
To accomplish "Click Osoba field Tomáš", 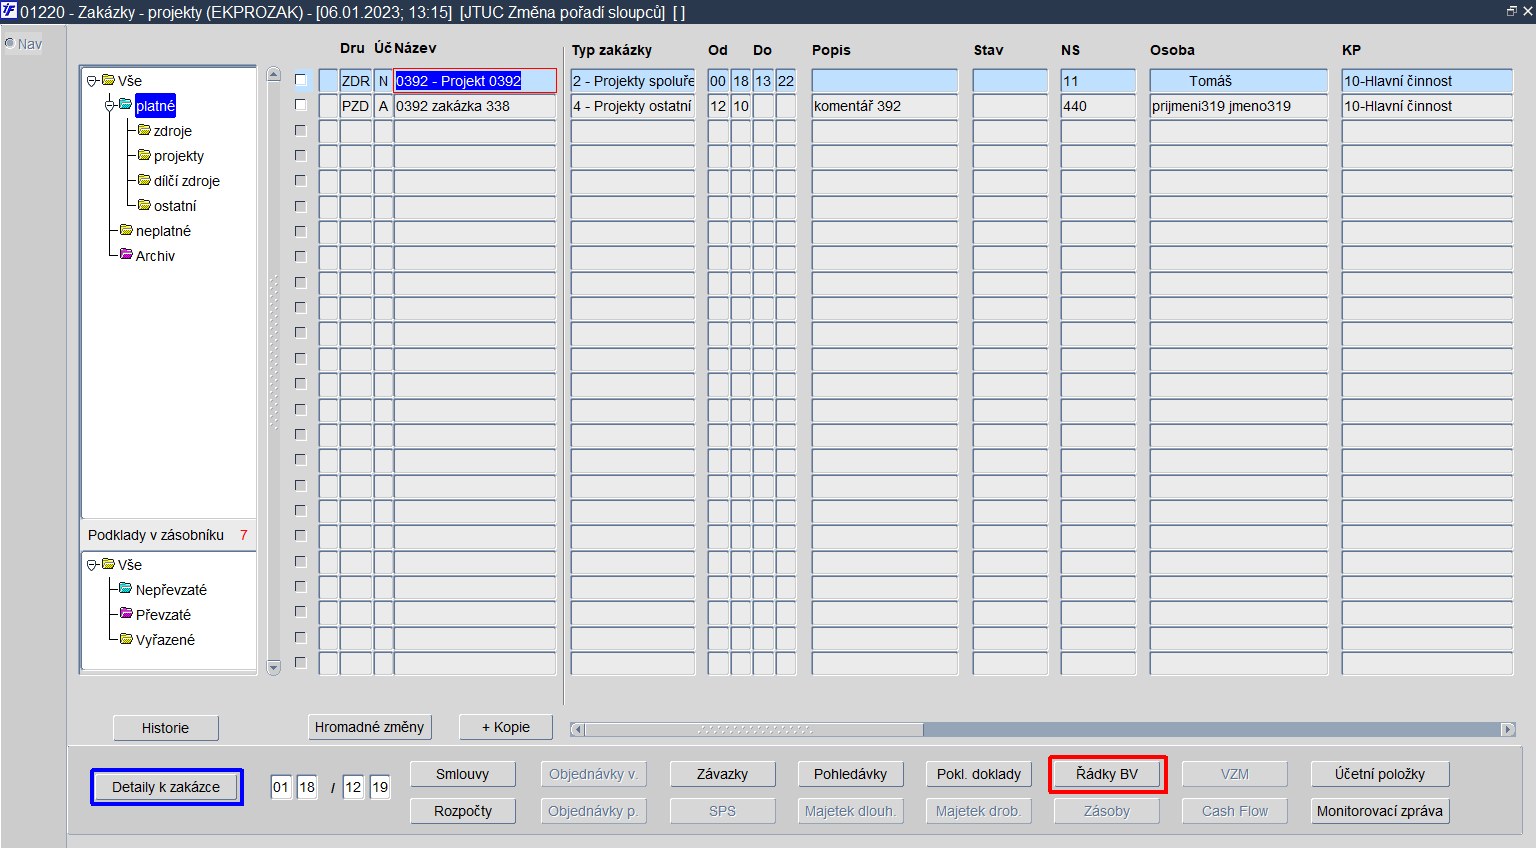I will click(1239, 81).
